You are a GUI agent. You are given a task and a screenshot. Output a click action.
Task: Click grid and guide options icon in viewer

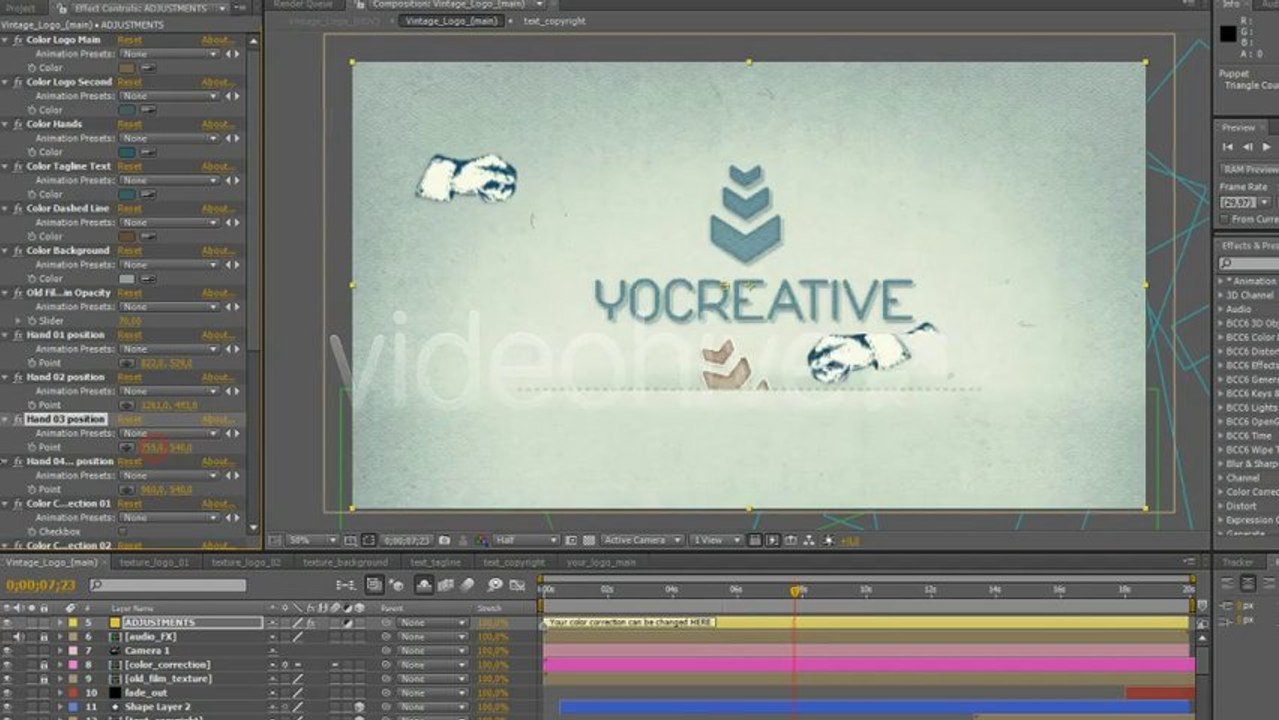click(x=350, y=540)
